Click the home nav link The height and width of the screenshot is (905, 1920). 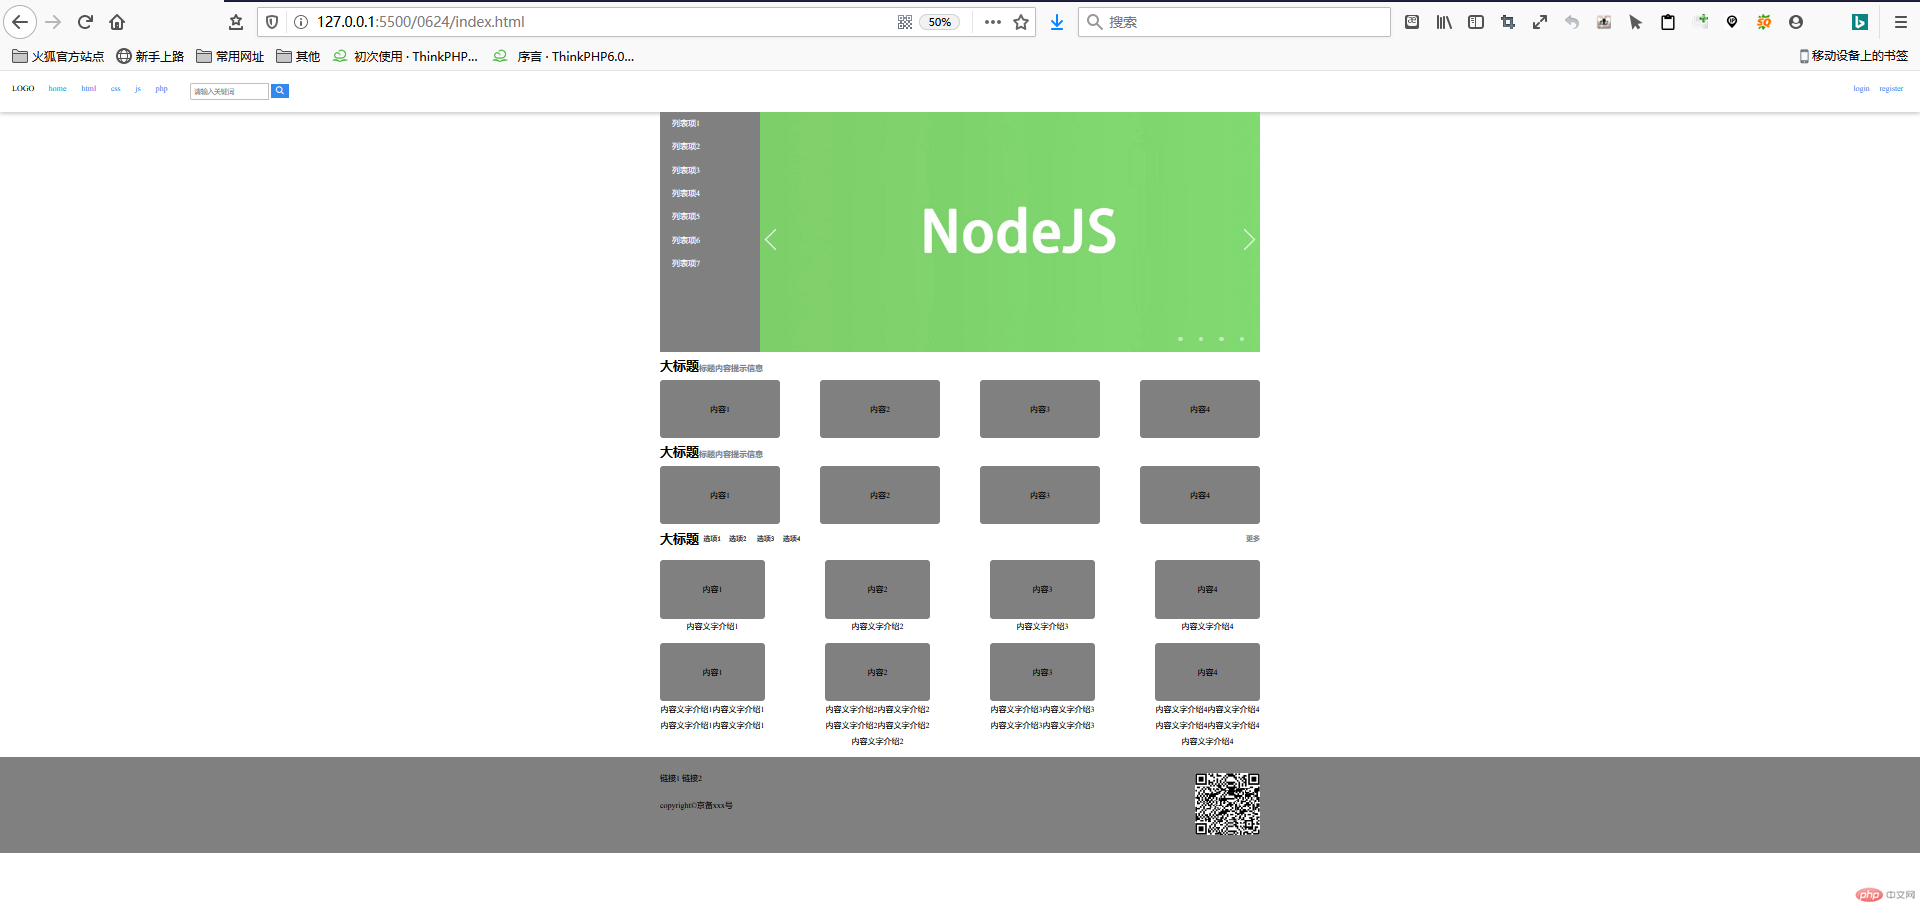58,89
